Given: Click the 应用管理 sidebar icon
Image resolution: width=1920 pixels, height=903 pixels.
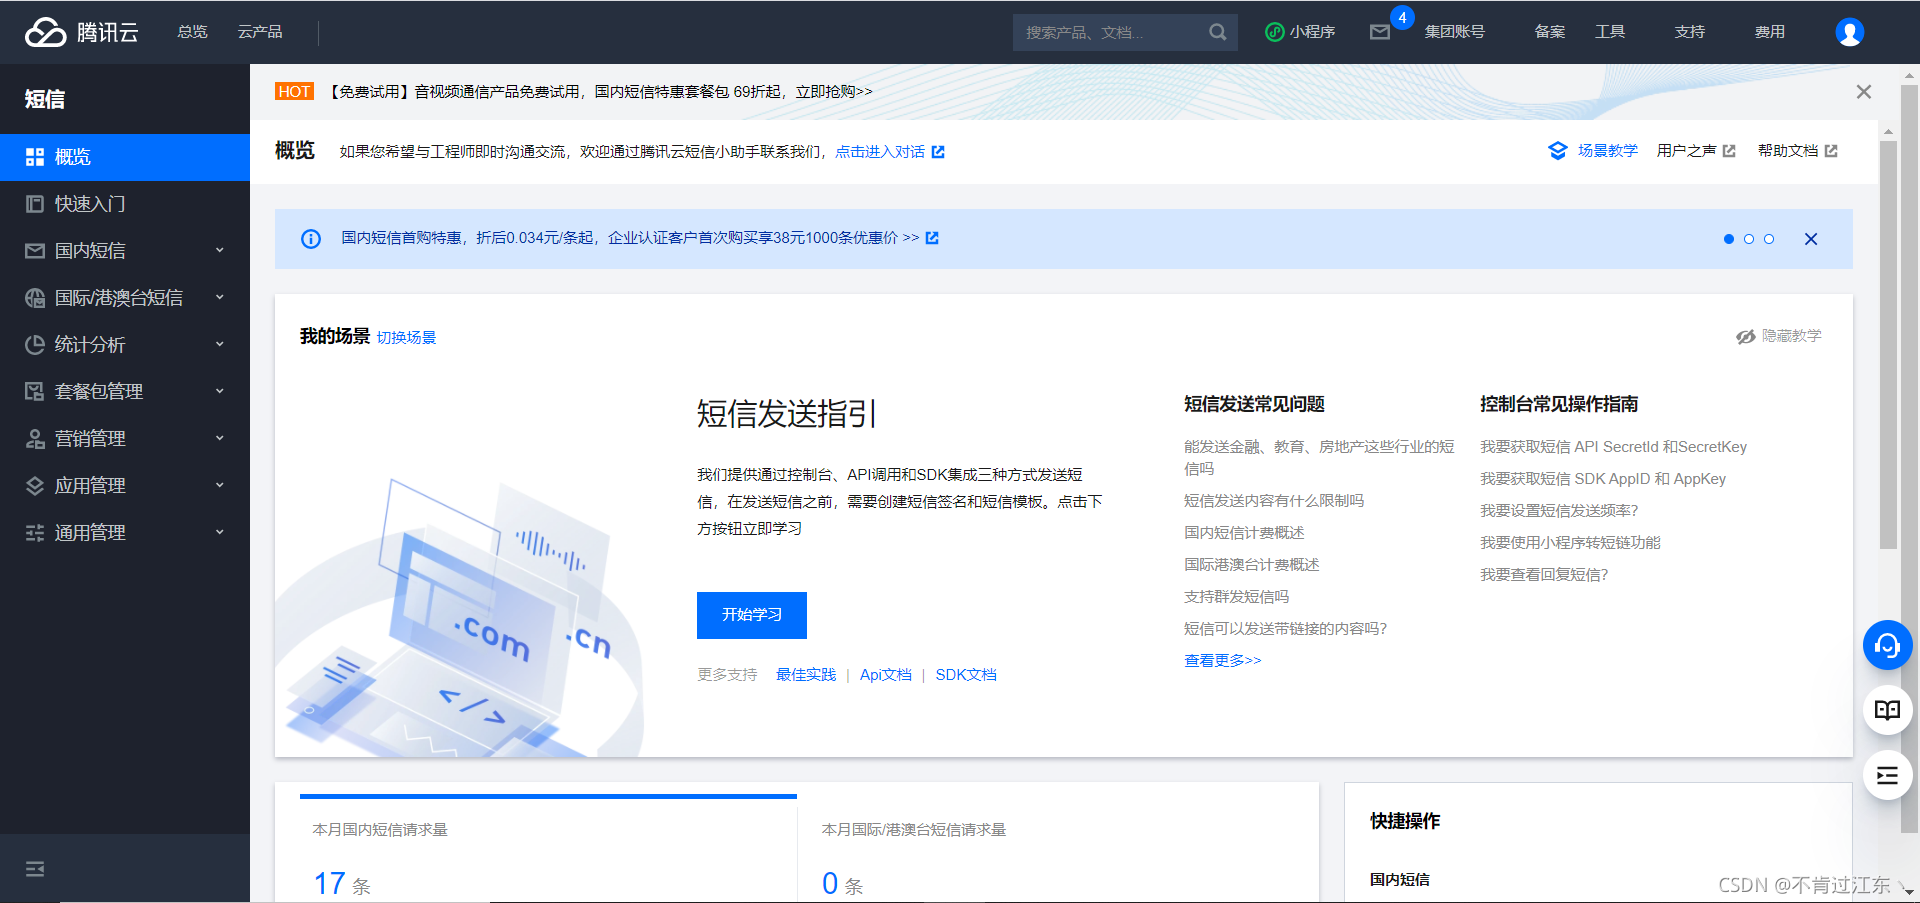Looking at the screenshot, I should click(x=35, y=486).
